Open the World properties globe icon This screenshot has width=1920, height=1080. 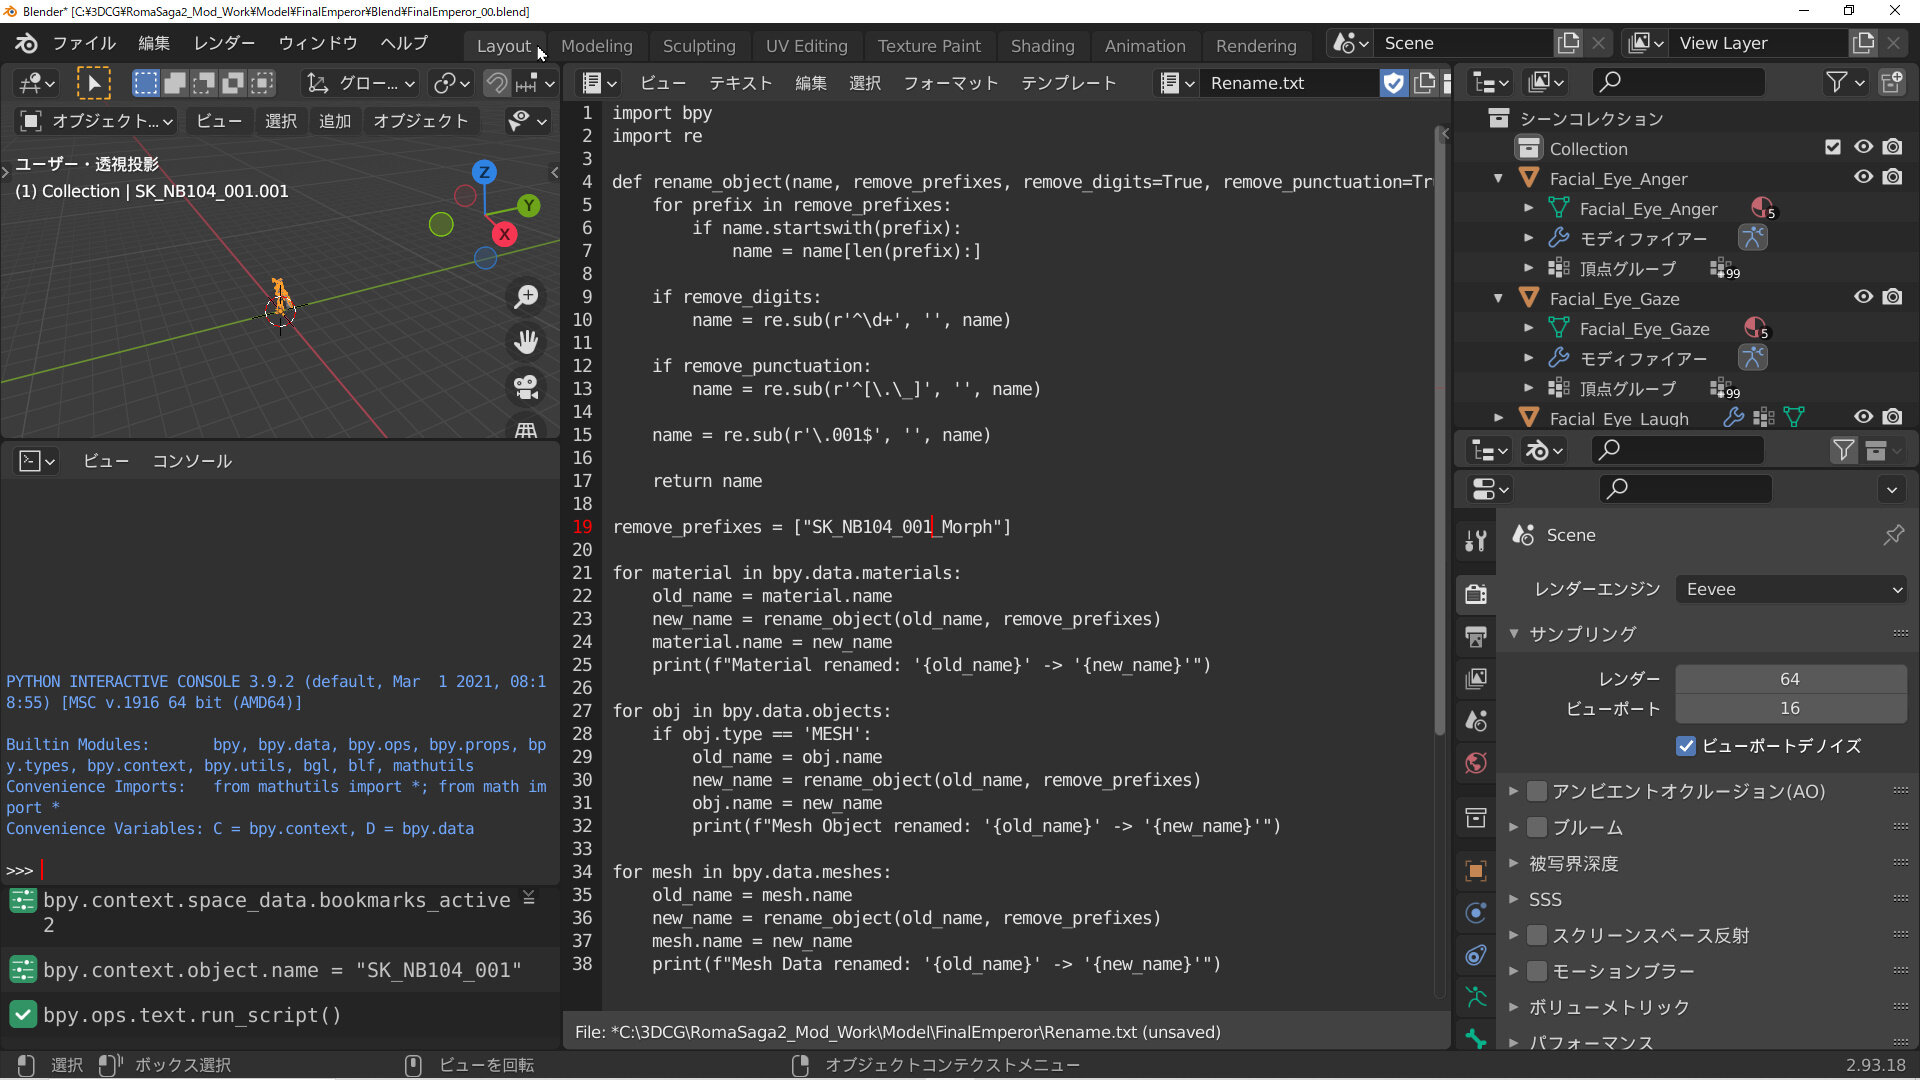(1476, 763)
